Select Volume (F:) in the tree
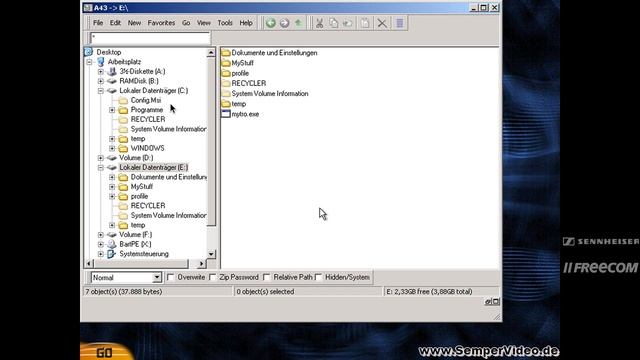 click(136, 235)
